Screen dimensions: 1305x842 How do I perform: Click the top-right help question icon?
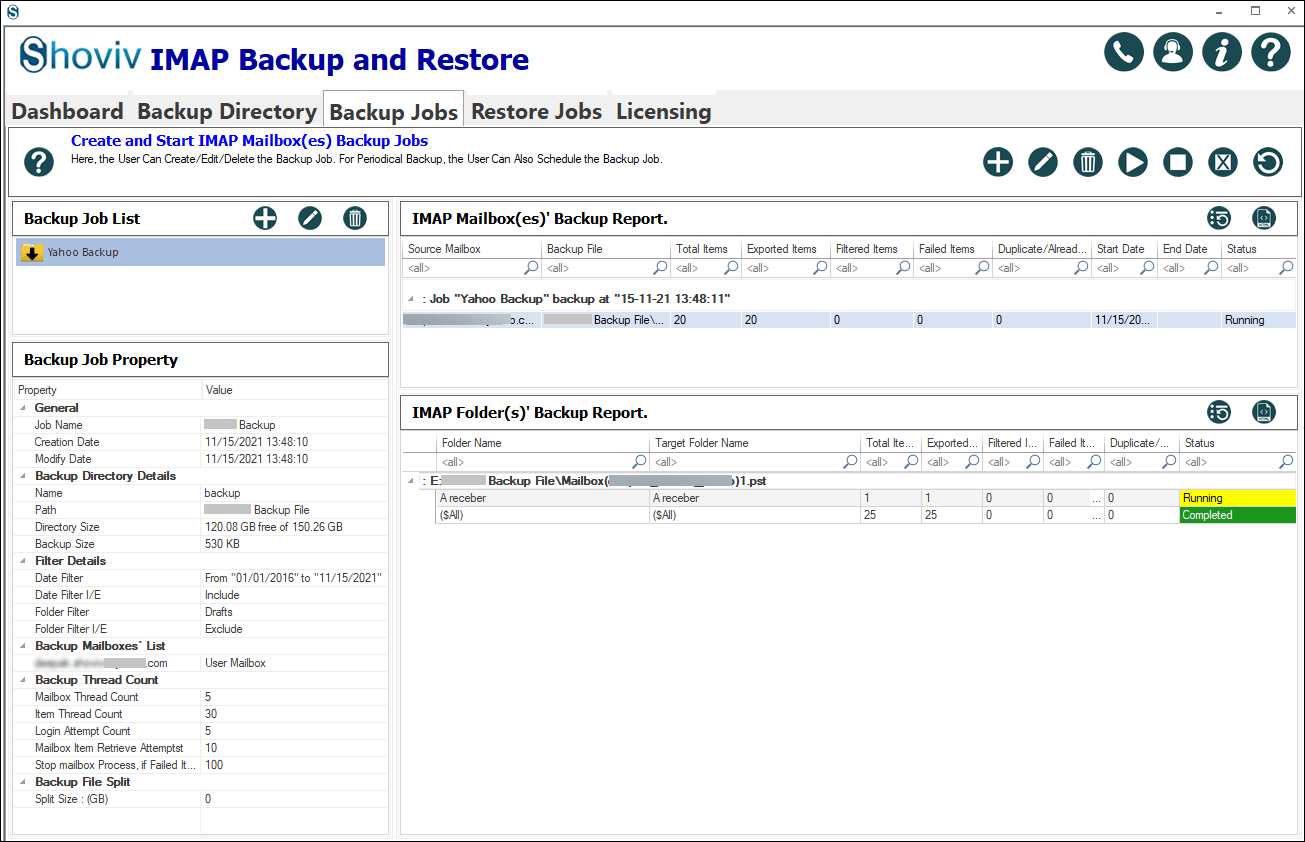[x=1271, y=52]
